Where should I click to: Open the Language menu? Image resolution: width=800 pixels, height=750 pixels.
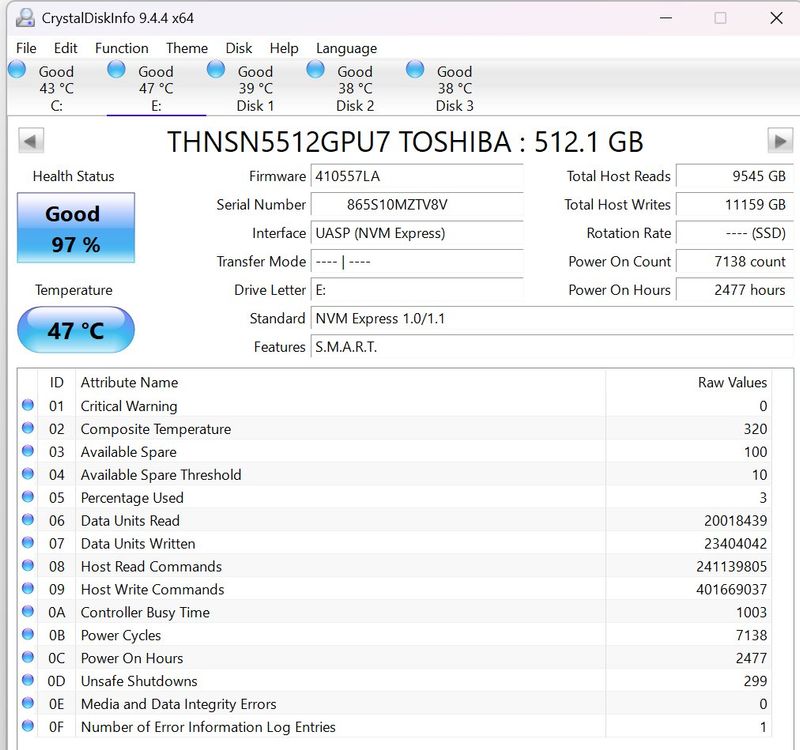coord(345,48)
